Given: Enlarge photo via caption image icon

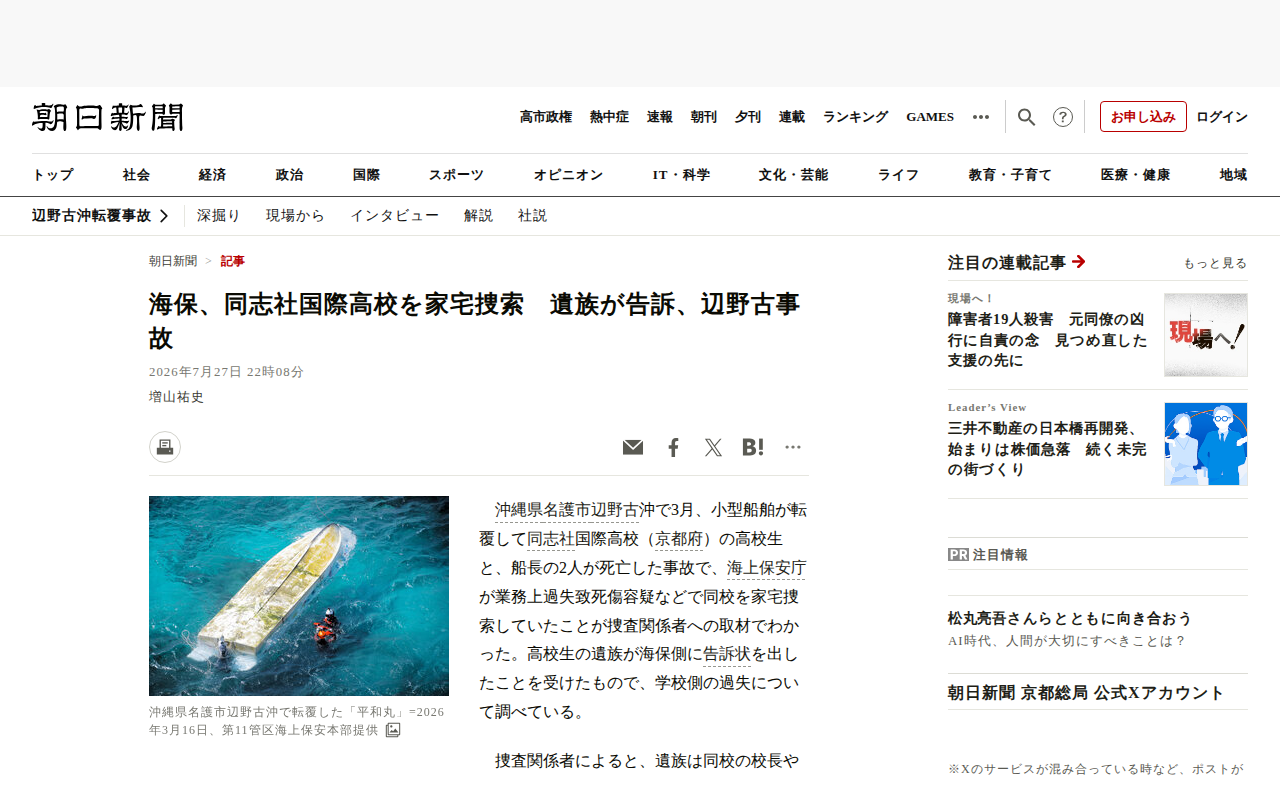Looking at the screenshot, I should pyautogui.click(x=393, y=730).
